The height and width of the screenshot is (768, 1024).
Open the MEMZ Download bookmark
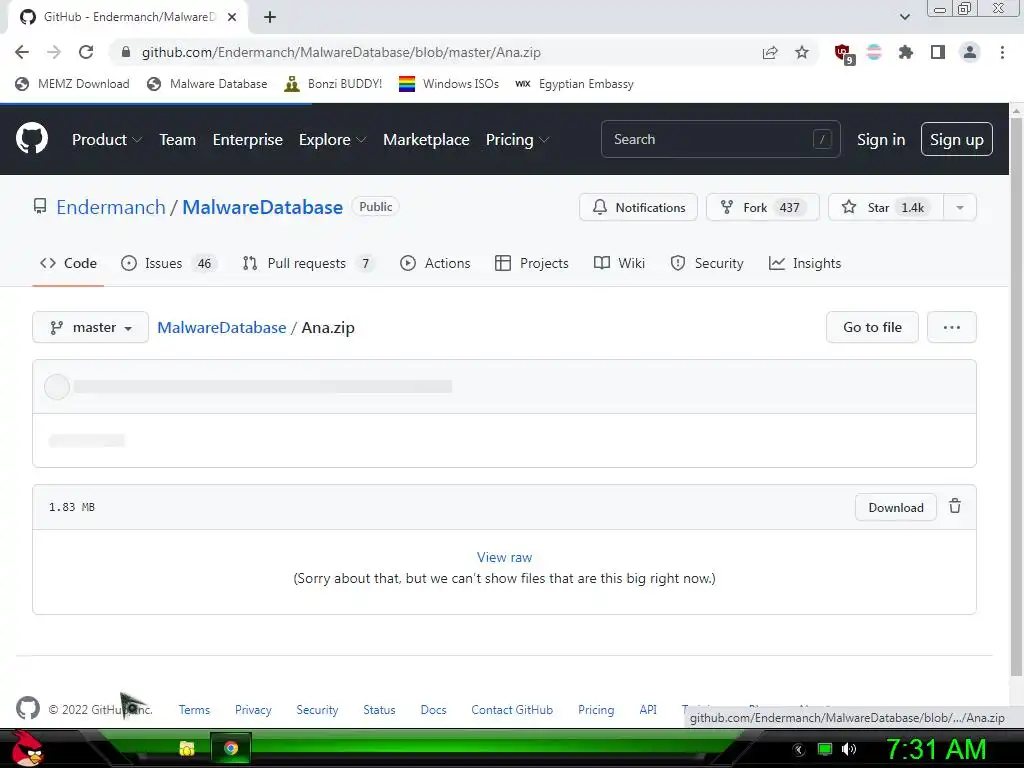72,84
